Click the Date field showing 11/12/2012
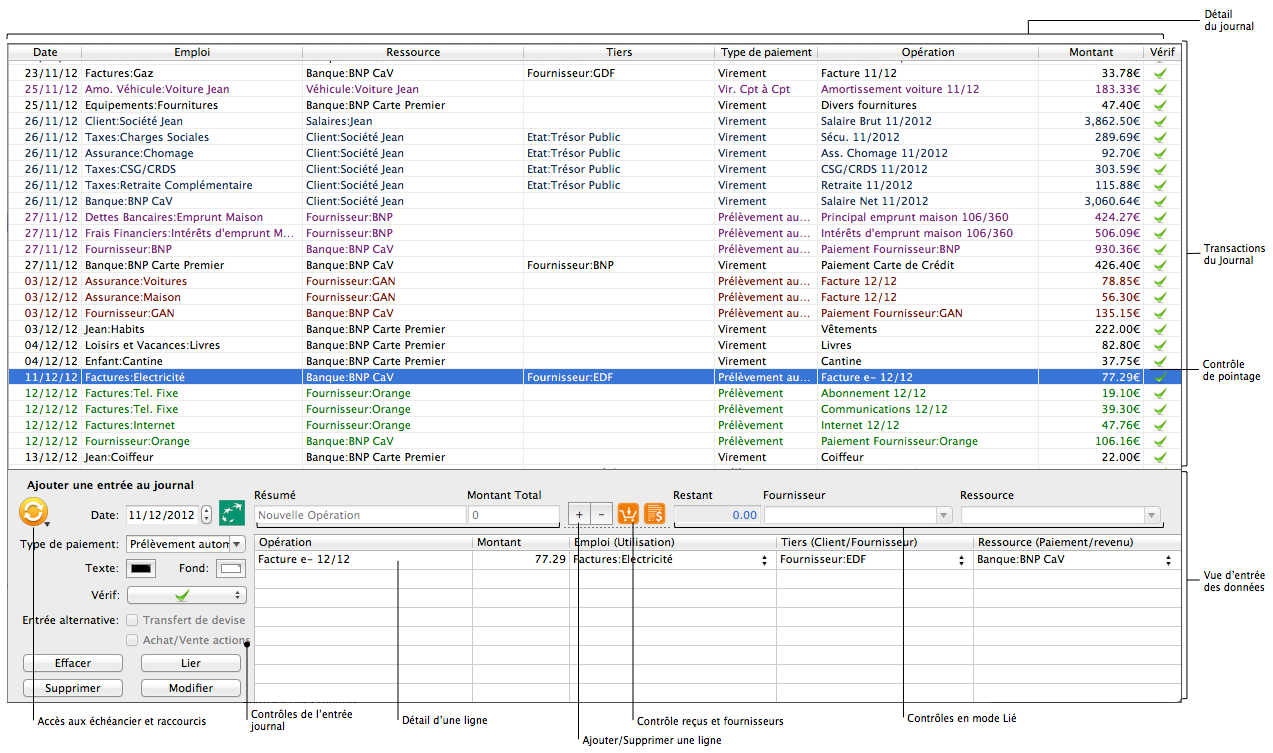Screen dimensions: 1273x753 tap(161, 515)
